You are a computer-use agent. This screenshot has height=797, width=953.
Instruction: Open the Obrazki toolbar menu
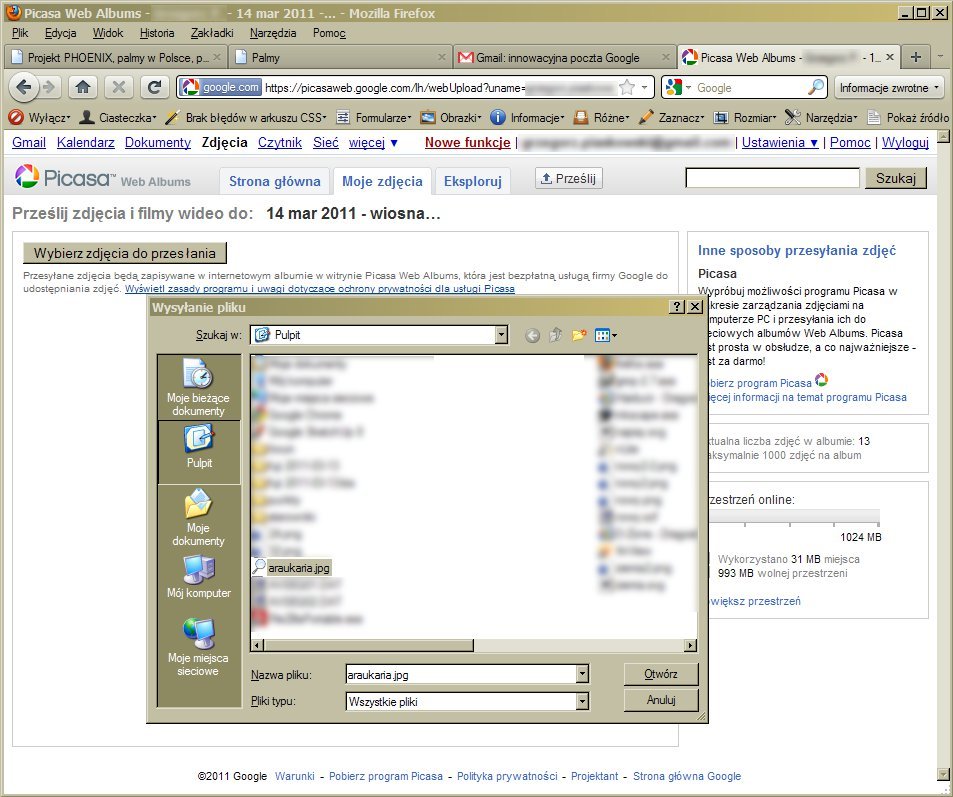coord(451,117)
